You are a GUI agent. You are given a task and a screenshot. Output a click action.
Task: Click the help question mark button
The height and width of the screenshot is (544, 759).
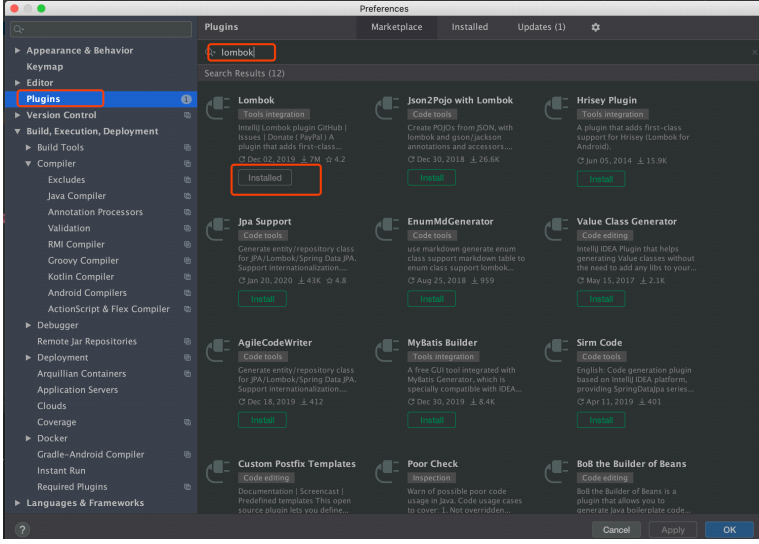tap(22, 529)
